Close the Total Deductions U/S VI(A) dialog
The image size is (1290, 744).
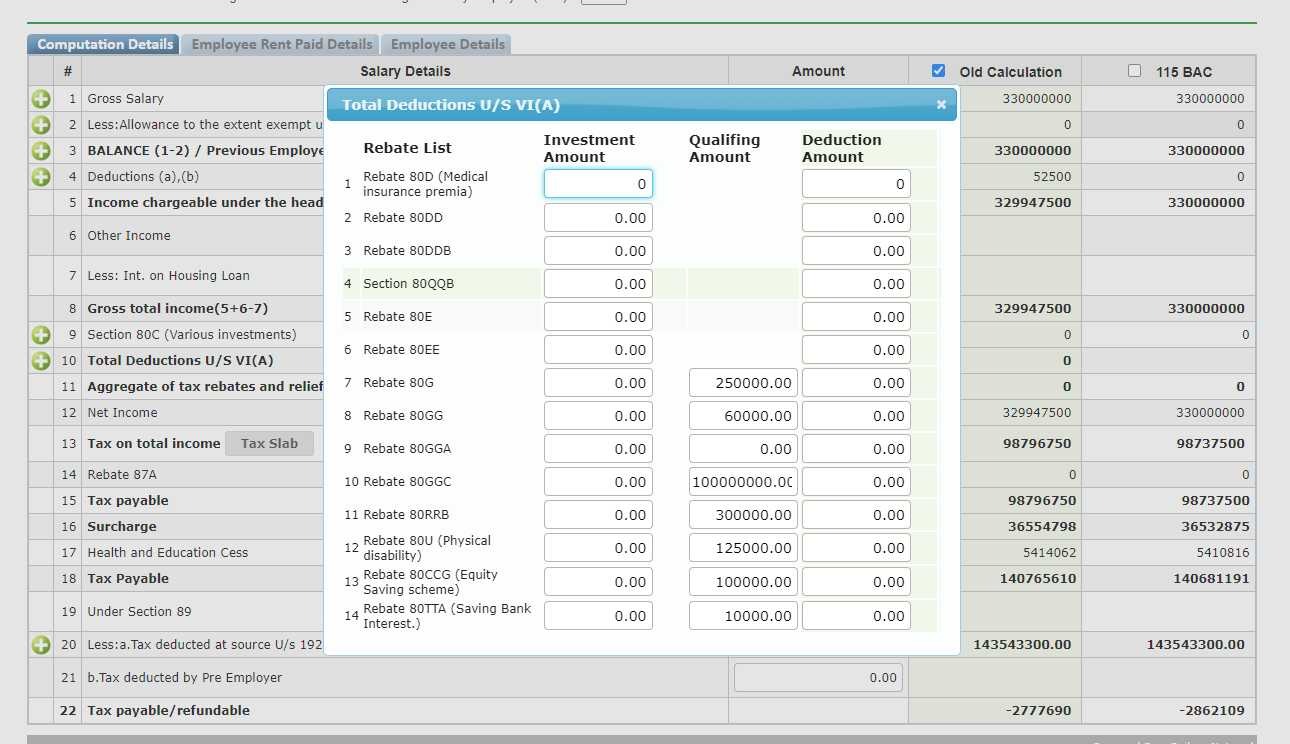940,103
